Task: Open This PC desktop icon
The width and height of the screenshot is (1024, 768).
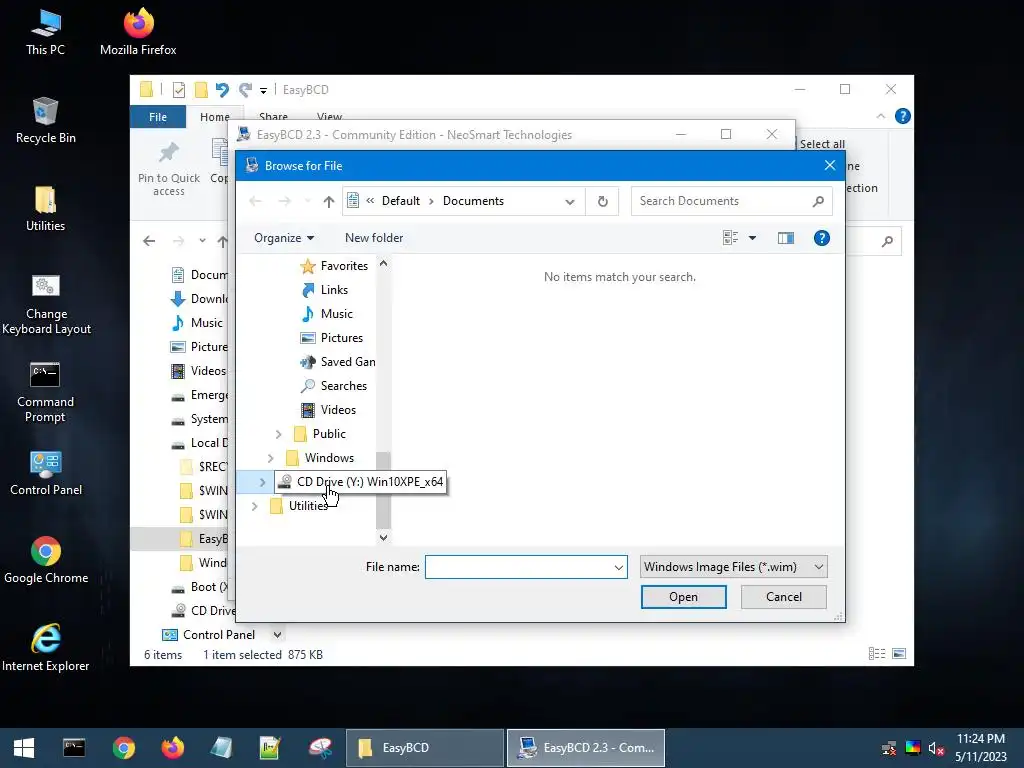Action: click(45, 33)
